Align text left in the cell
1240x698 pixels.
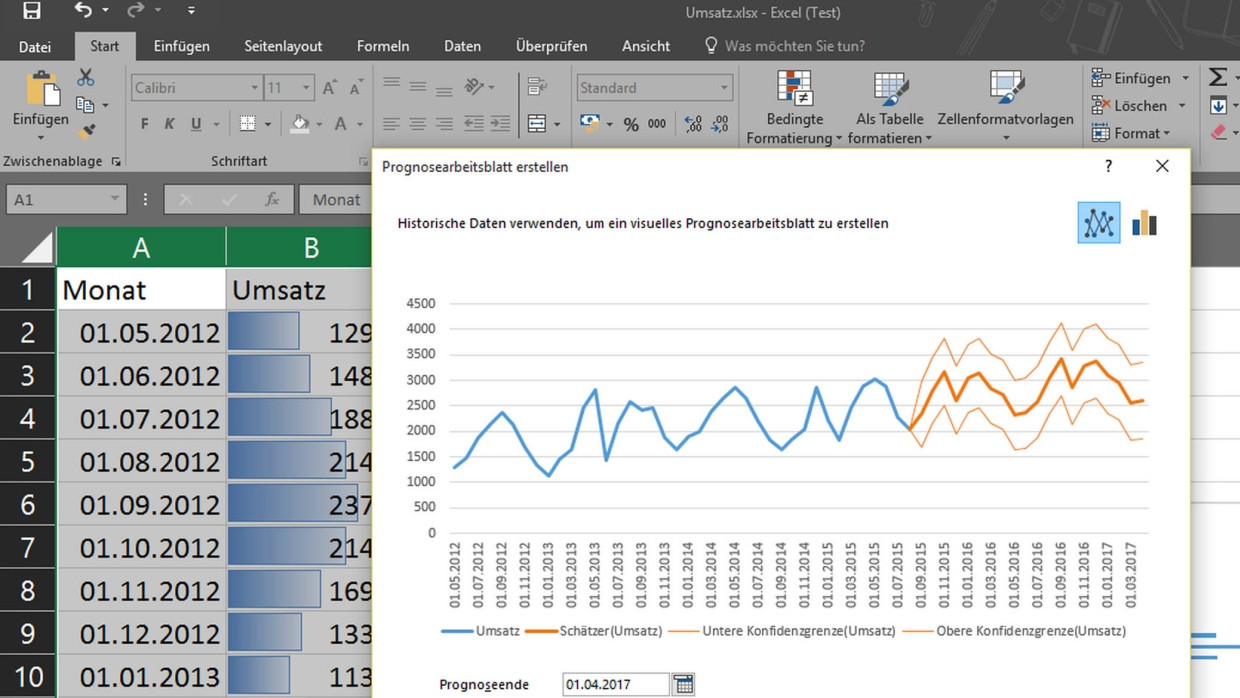click(x=391, y=124)
